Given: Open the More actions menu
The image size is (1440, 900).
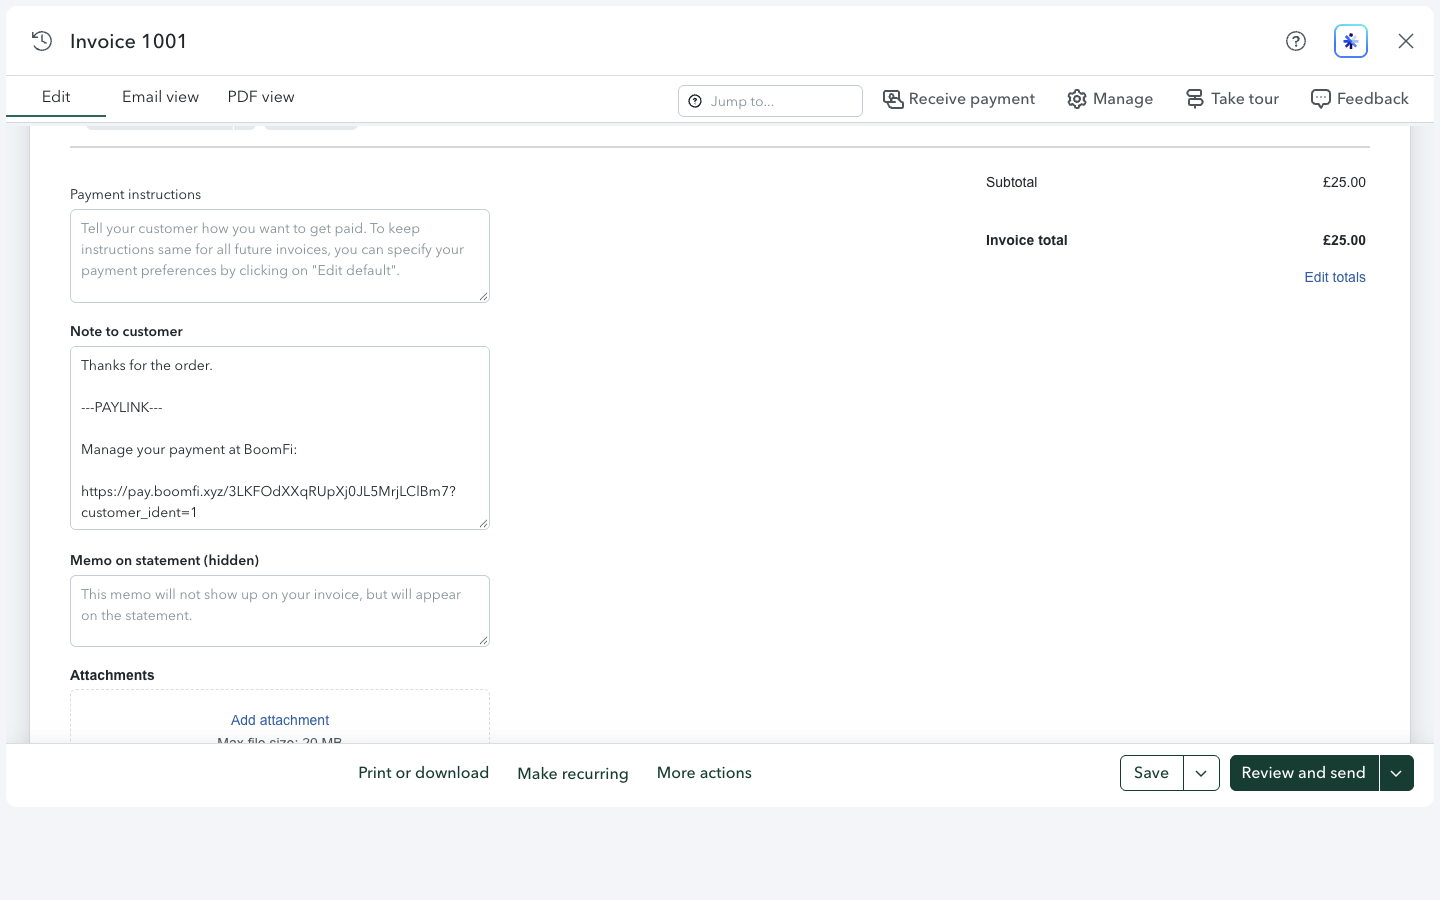Looking at the screenshot, I should click(x=704, y=773).
